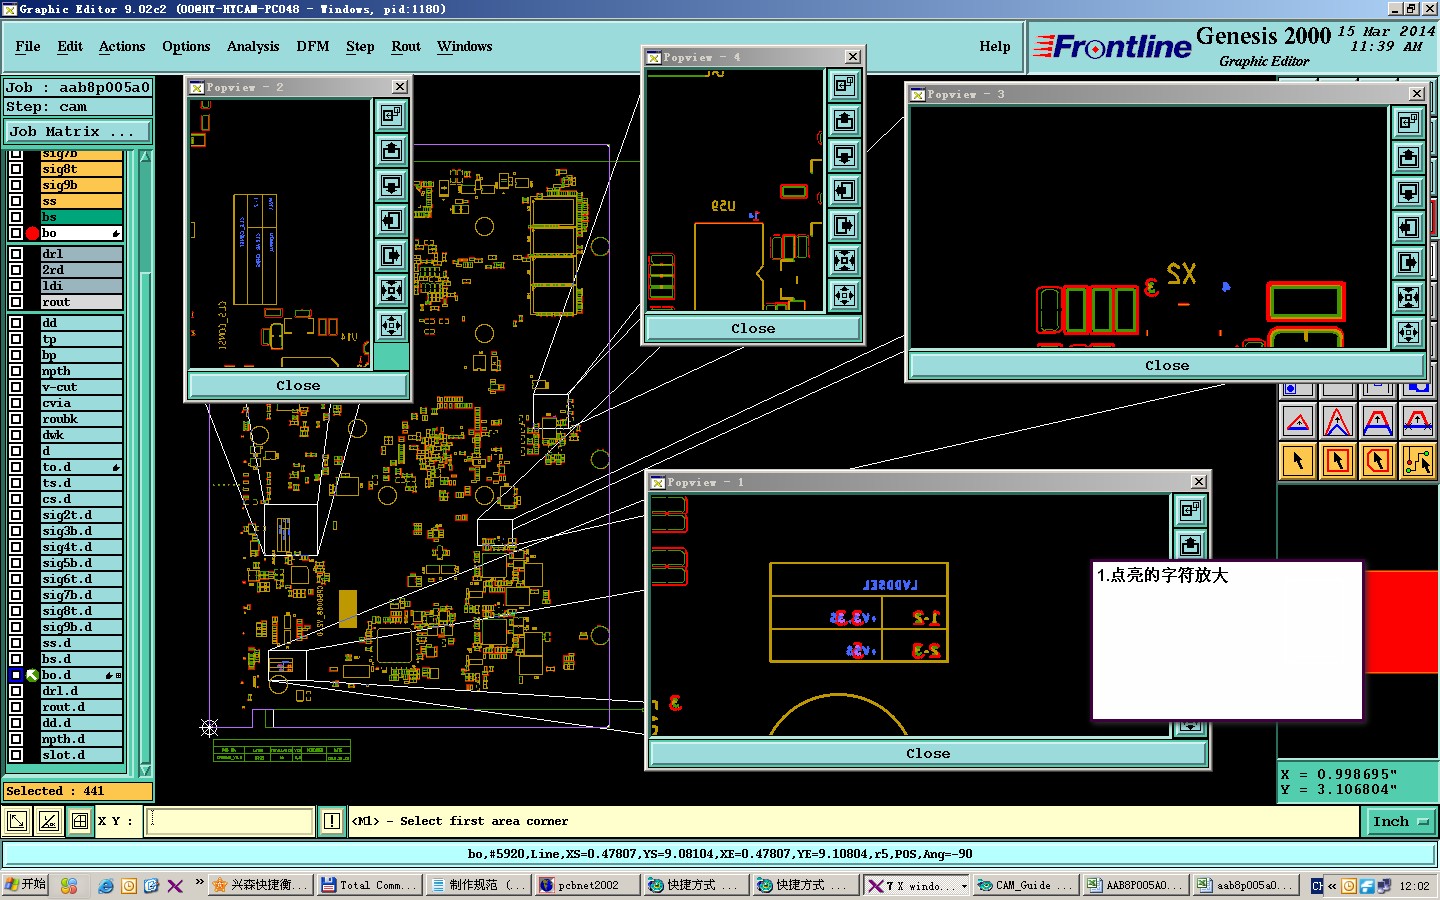The height and width of the screenshot is (900, 1440).
Task: Open the Analysis menu
Action: point(253,46)
